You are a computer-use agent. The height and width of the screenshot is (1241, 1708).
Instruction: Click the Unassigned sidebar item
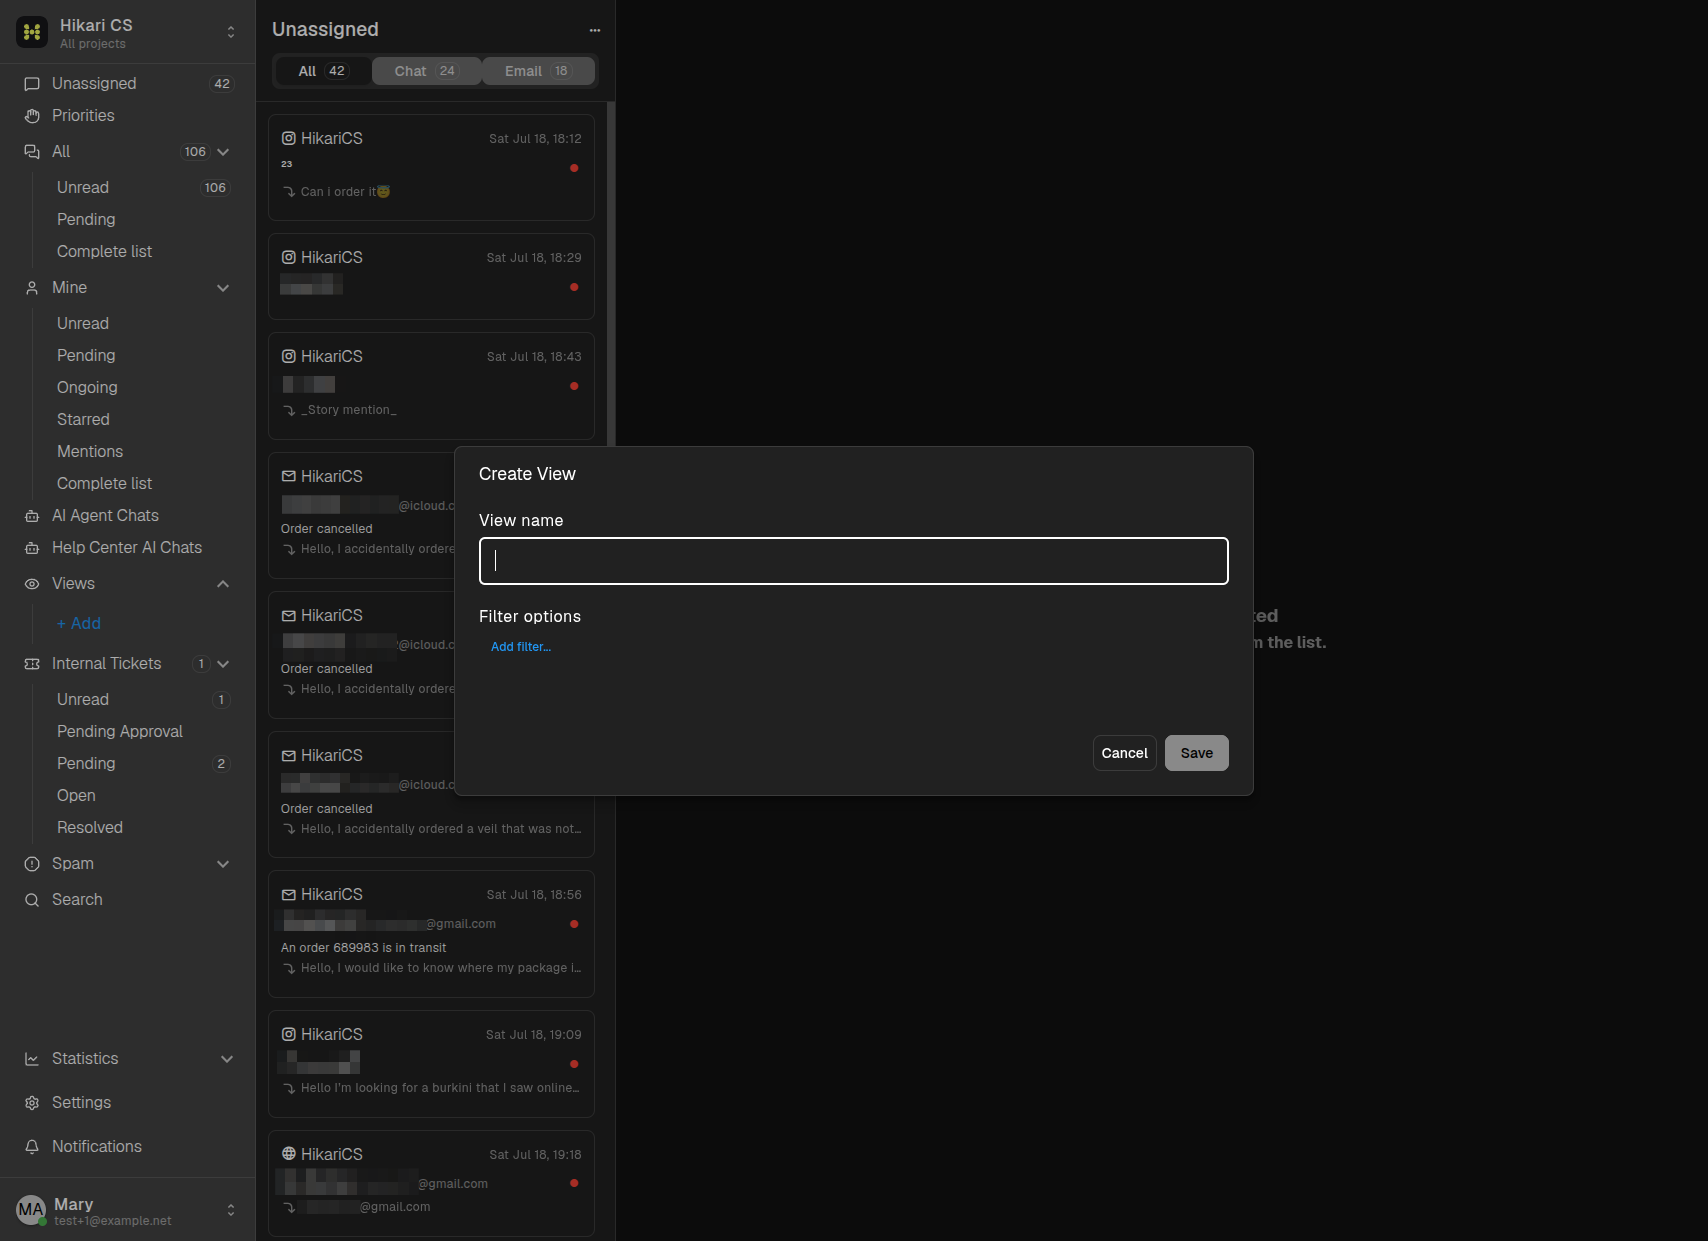tap(128, 84)
